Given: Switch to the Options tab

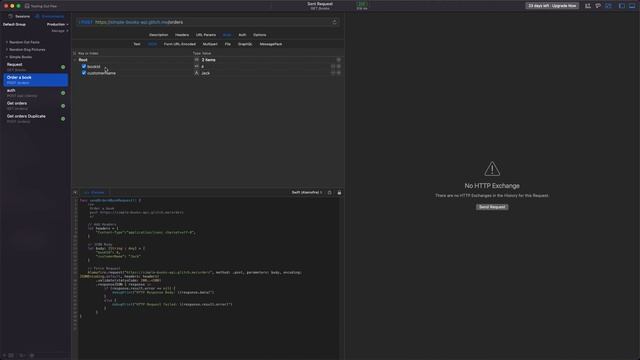Looking at the screenshot, I should (x=260, y=35).
